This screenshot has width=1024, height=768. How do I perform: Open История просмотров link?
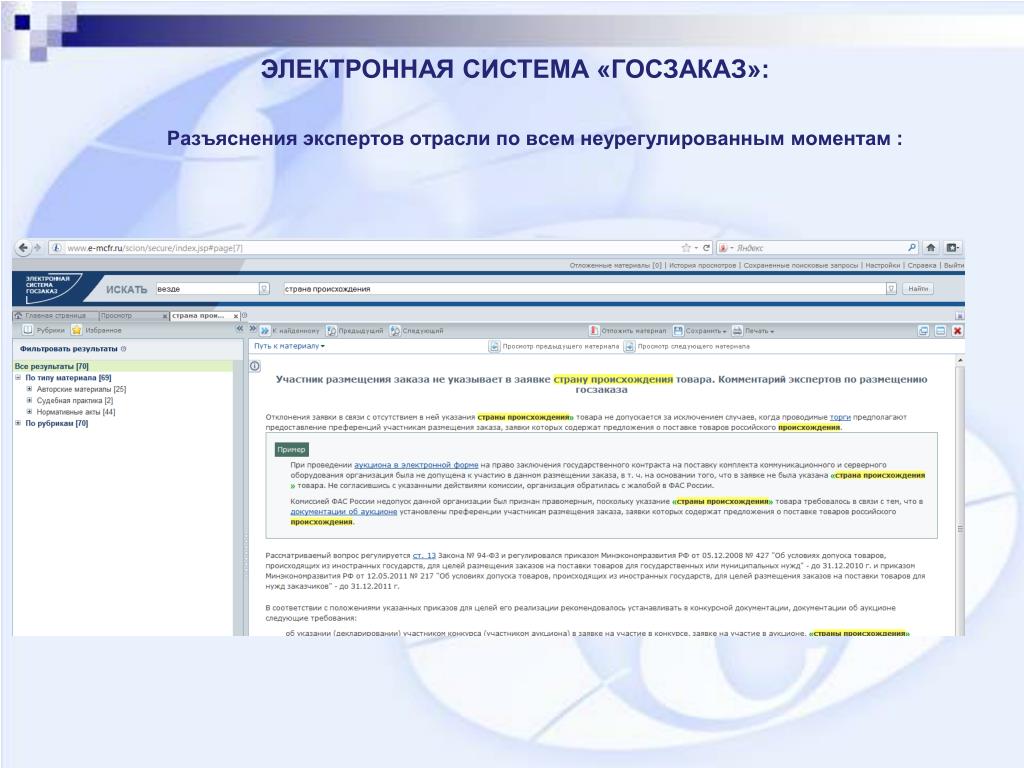701,266
